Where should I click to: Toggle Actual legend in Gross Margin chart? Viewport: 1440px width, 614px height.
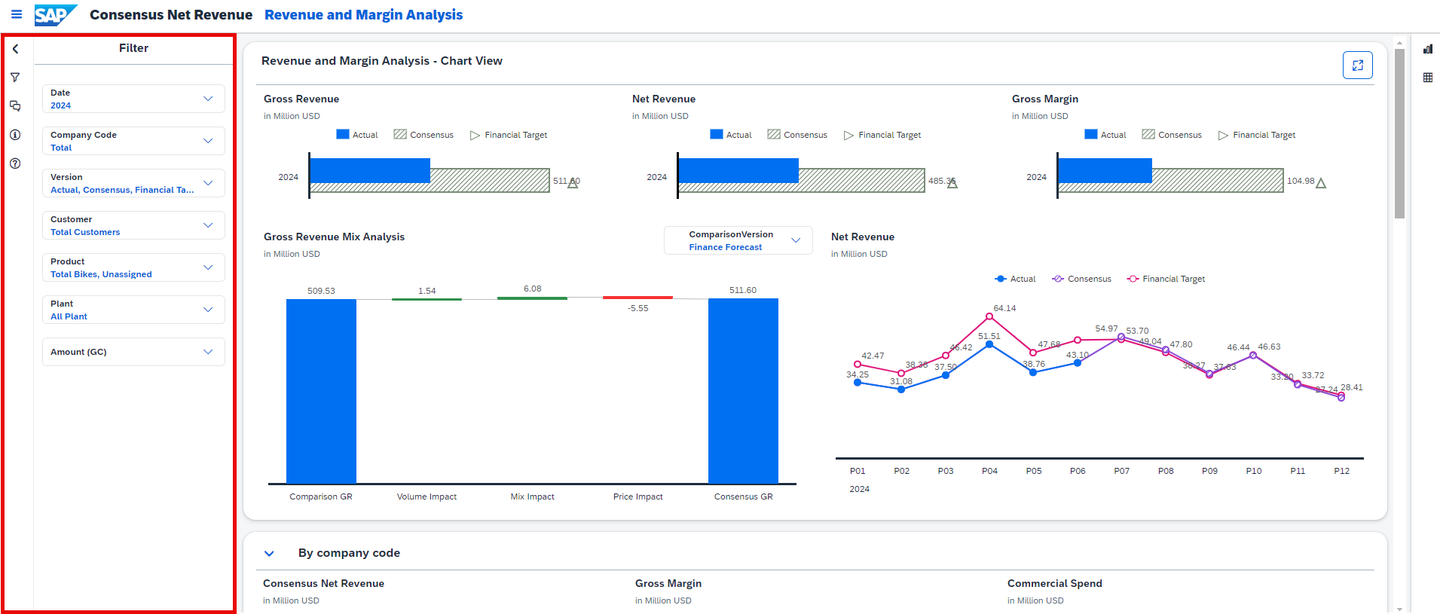tap(1105, 135)
